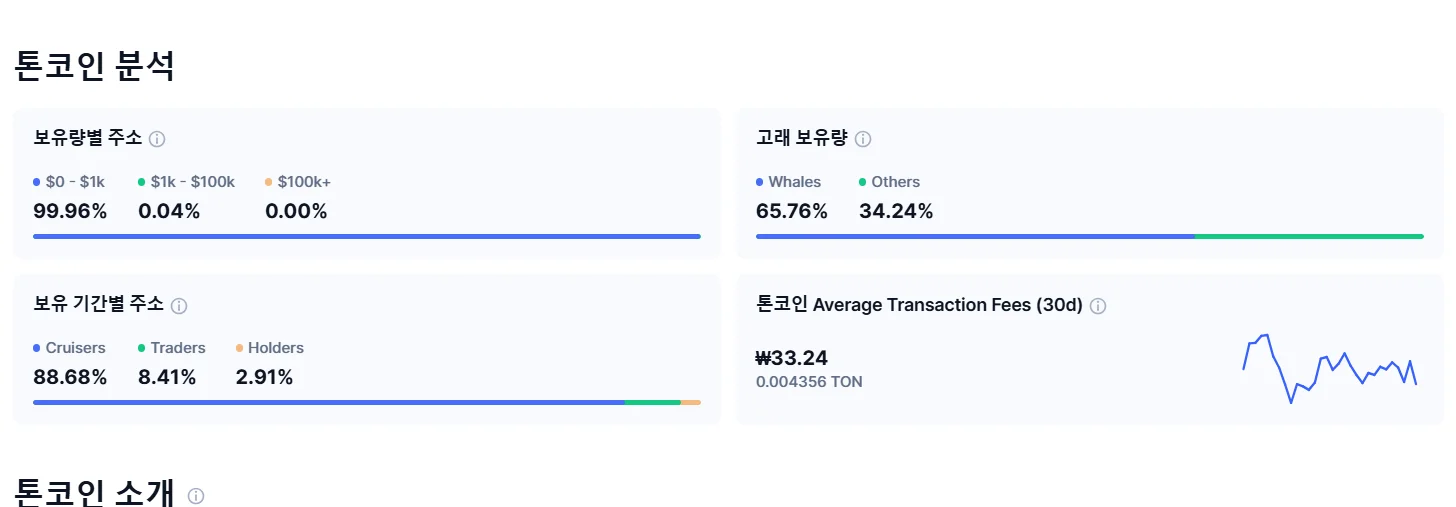
Task: Click the Others legend label
Action: point(895,182)
